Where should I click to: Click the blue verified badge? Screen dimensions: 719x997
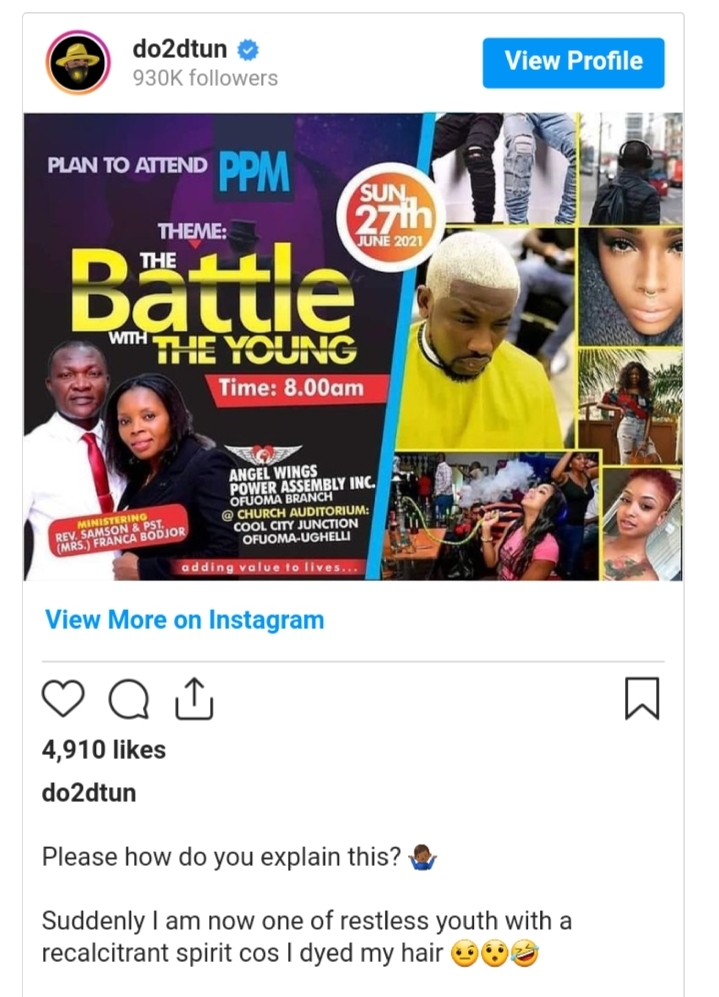(x=248, y=50)
